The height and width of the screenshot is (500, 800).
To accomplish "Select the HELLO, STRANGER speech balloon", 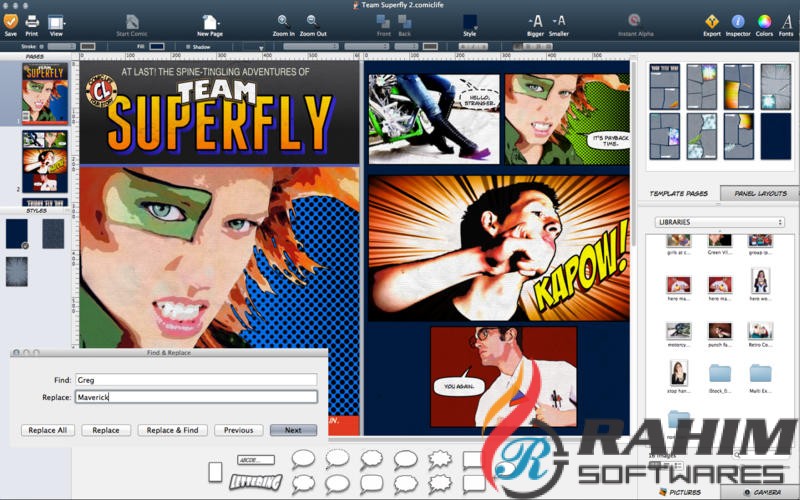I will tap(478, 98).
